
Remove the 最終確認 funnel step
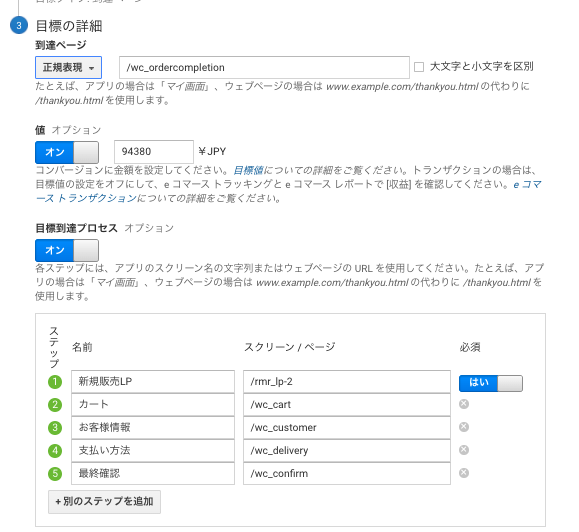(x=464, y=473)
